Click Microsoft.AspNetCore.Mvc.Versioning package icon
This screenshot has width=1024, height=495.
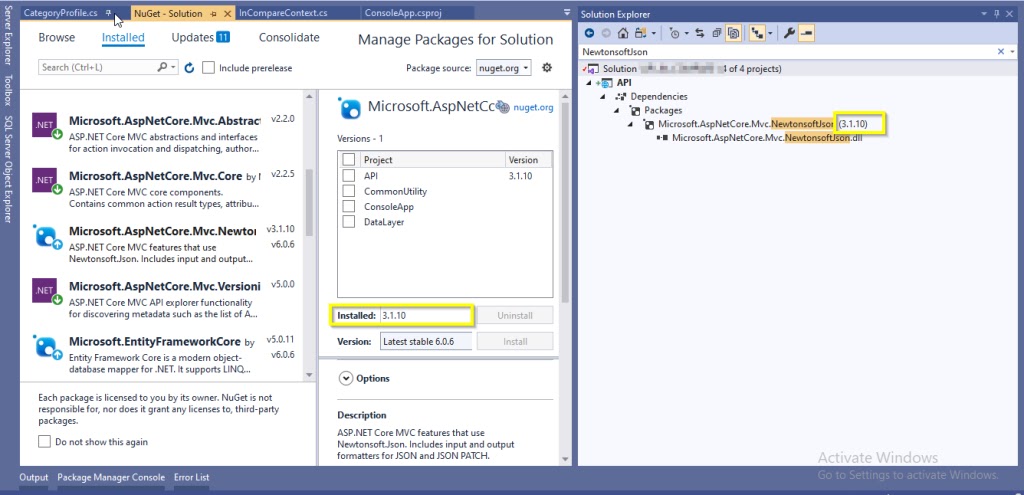click(x=47, y=292)
